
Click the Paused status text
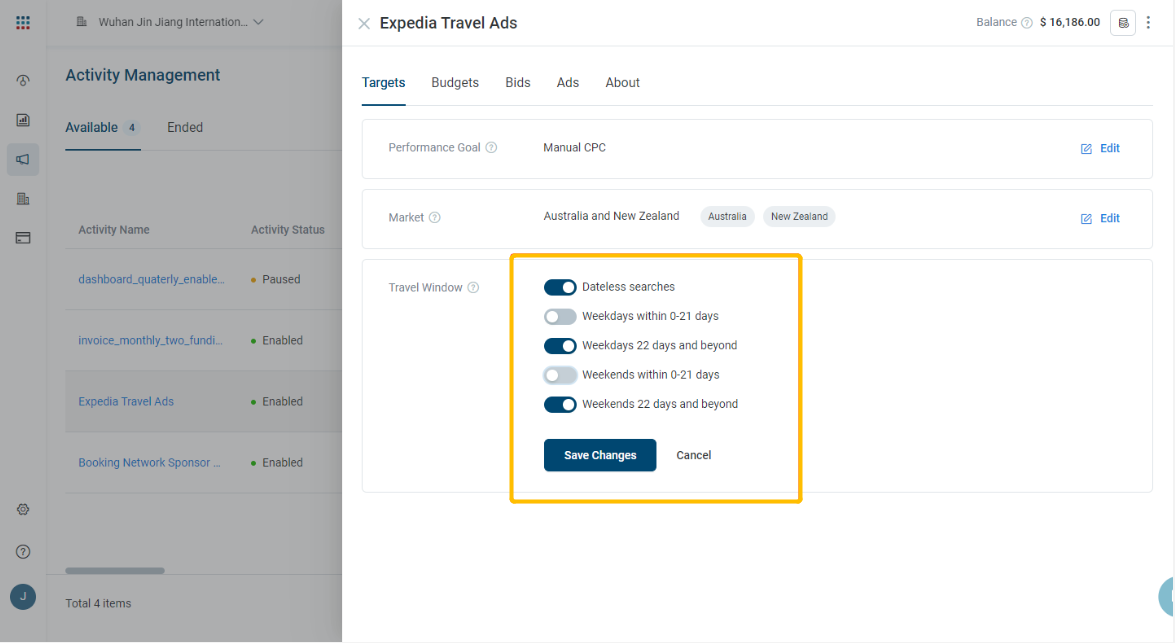point(281,280)
